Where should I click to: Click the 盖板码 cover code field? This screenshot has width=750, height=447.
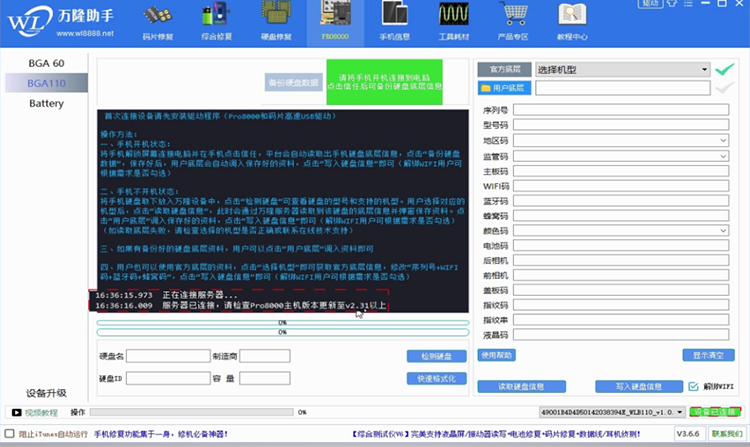tap(621, 290)
